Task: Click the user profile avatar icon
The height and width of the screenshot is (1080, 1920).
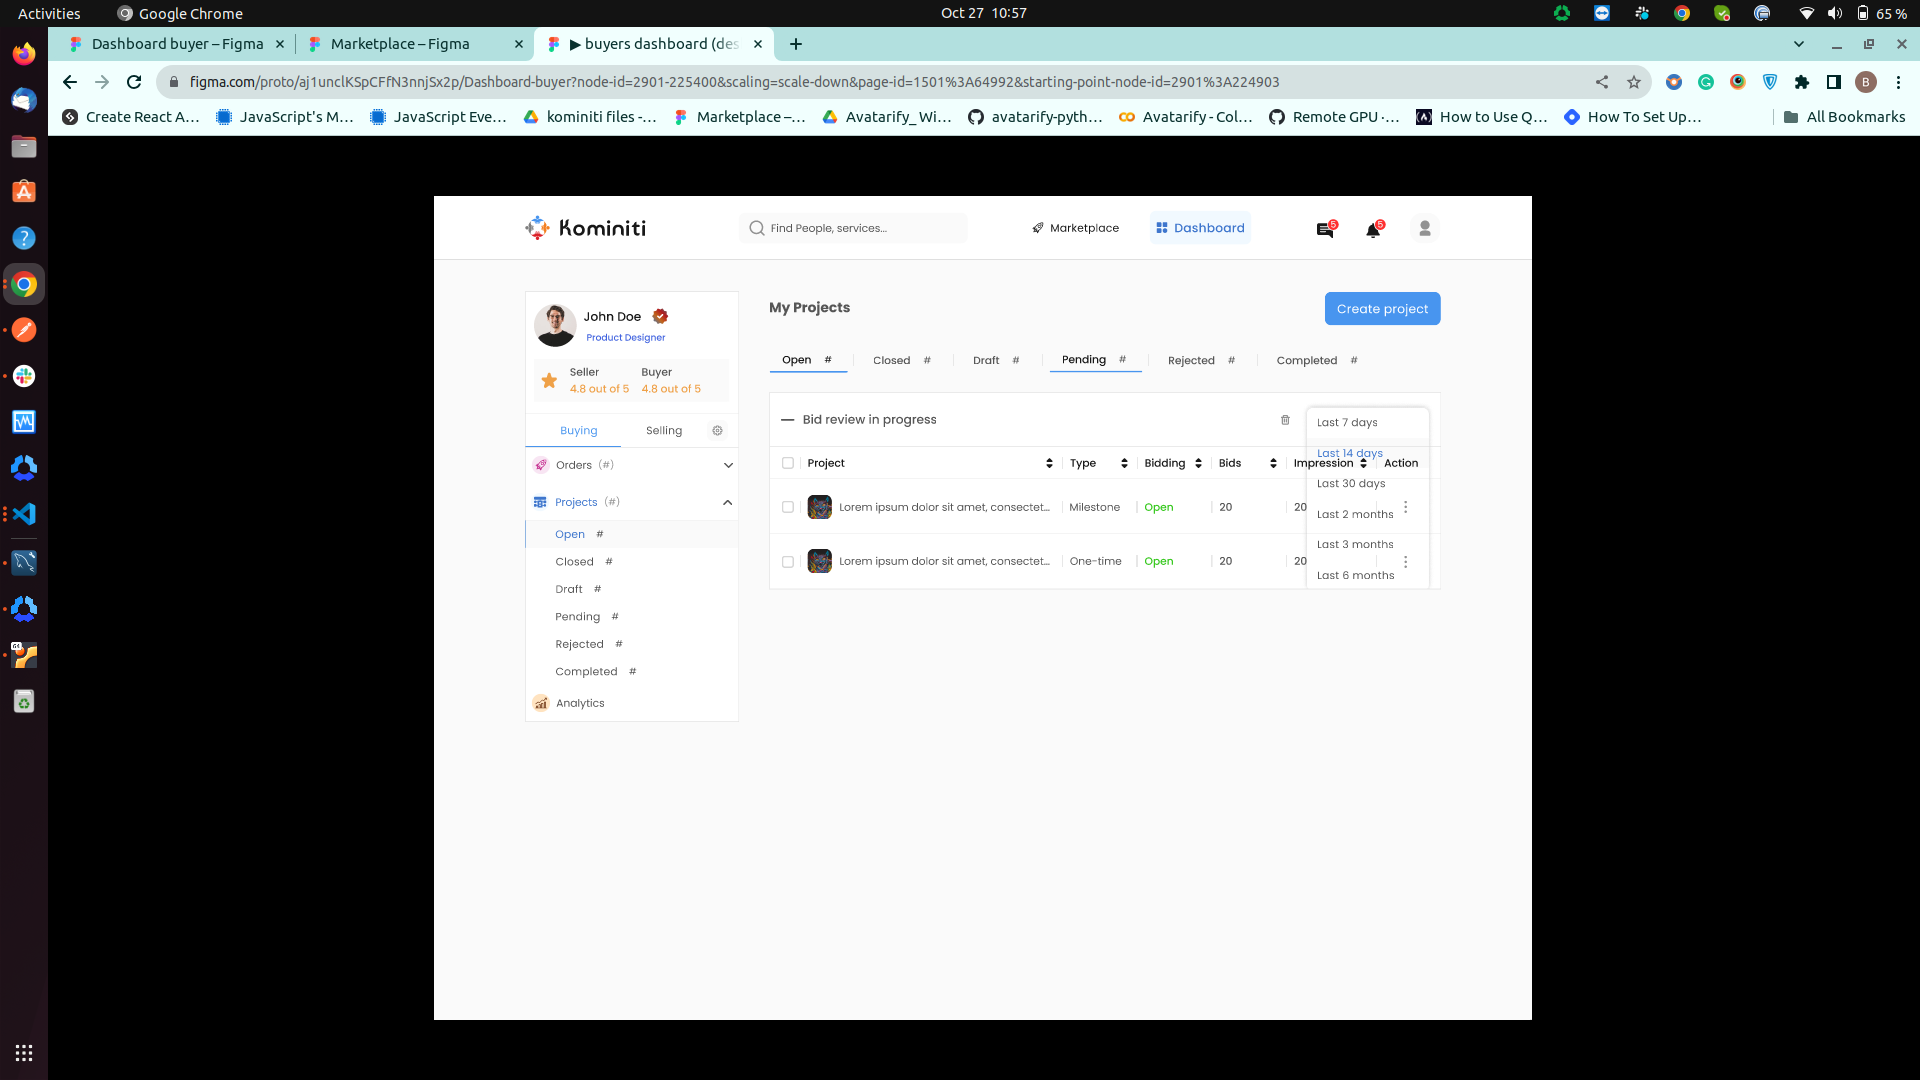Action: tap(1424, 228)
